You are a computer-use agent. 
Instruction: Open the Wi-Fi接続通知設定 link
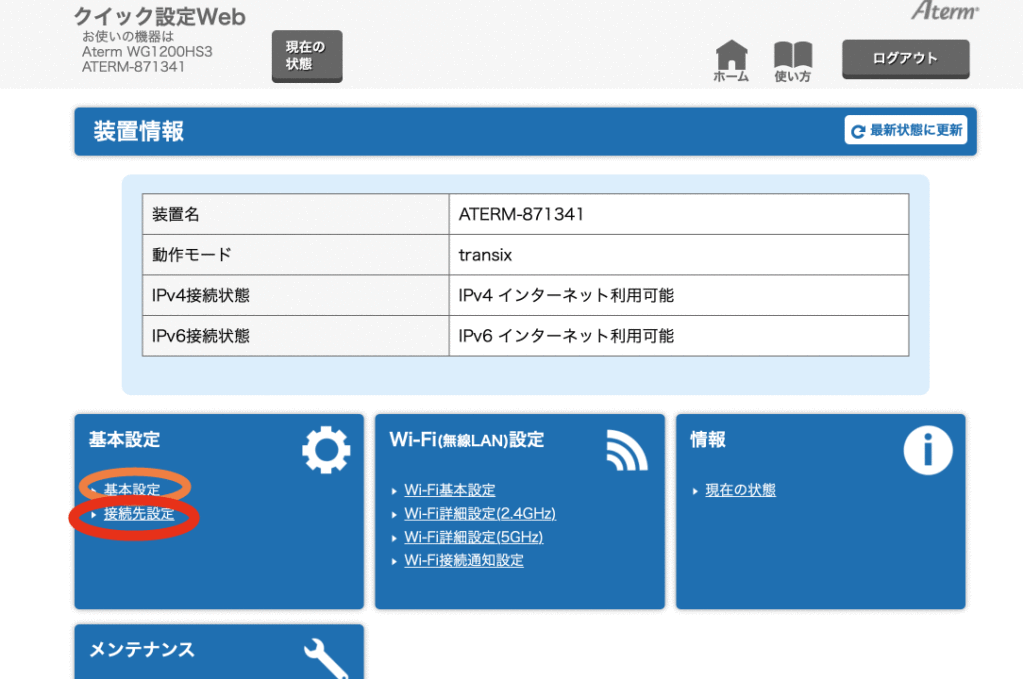coord(463,560)
